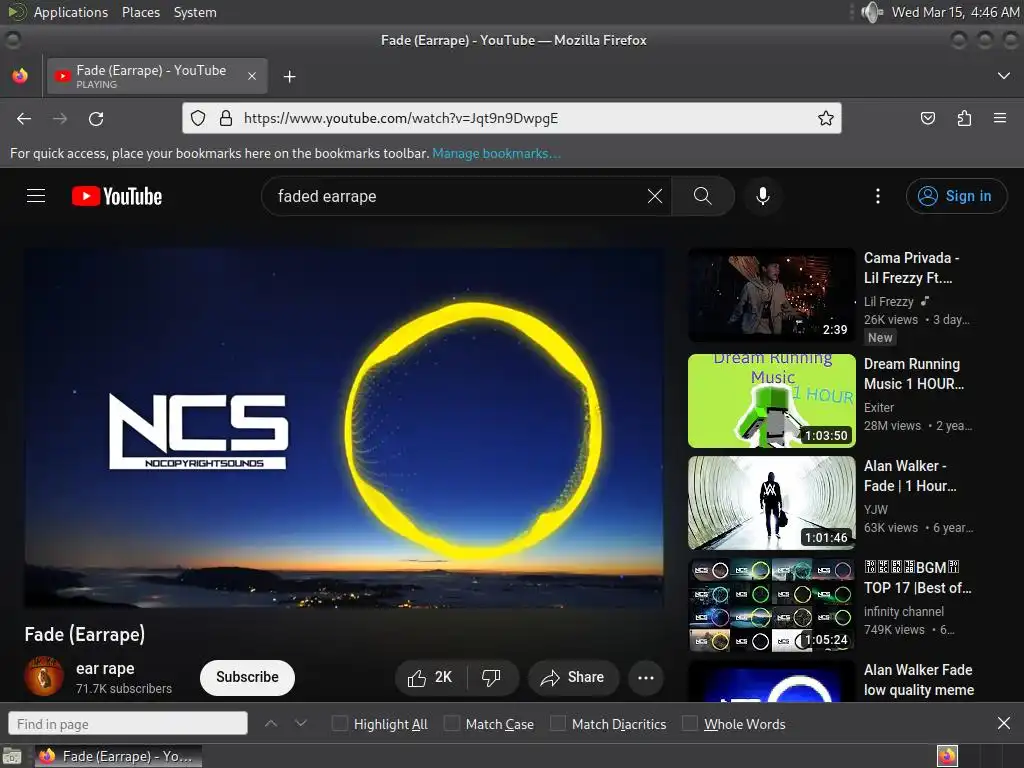Open tracking protection shield icon
The height and width of the screenshot is (768, 1024).
(198, 118)
